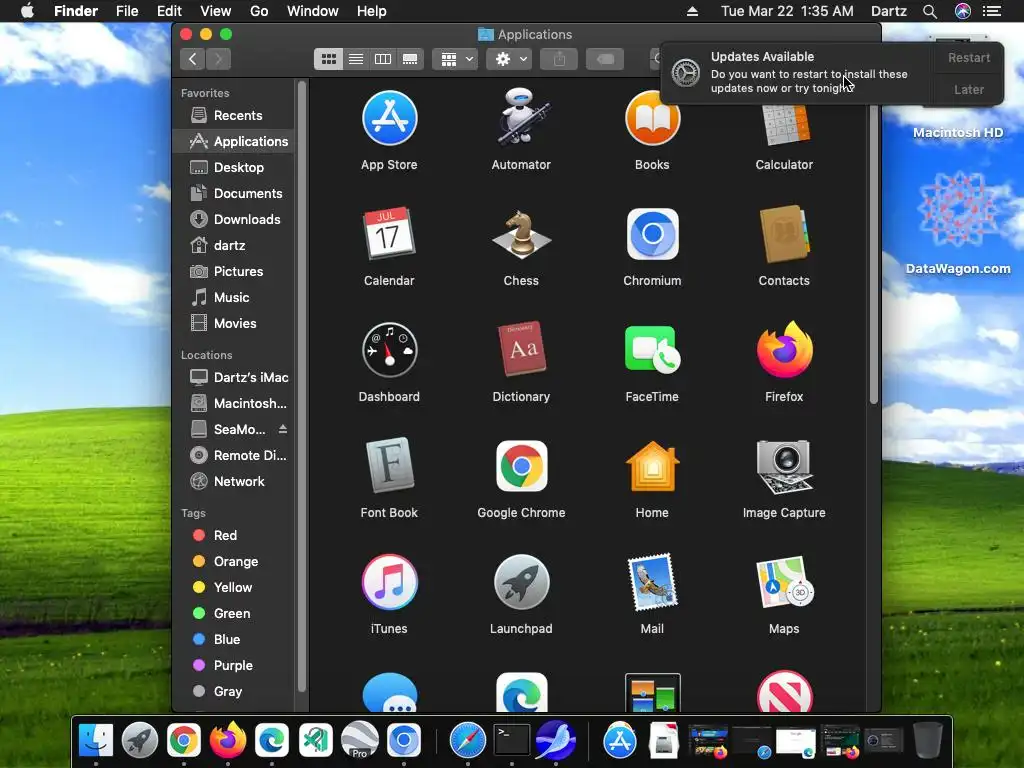Open the Go menu
Screen dimensions: 1024x768
[259, 11]
